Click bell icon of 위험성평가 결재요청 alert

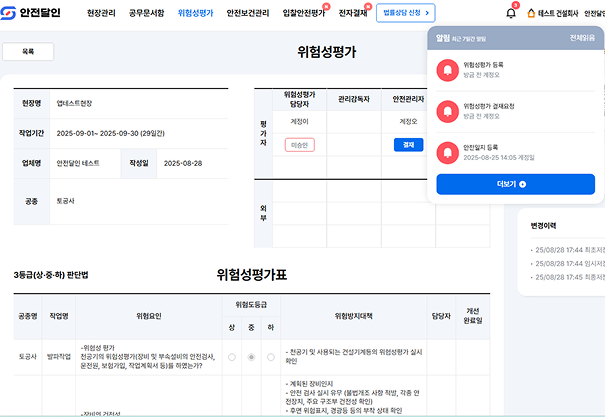pyautogui.click(x=446, y=110)
